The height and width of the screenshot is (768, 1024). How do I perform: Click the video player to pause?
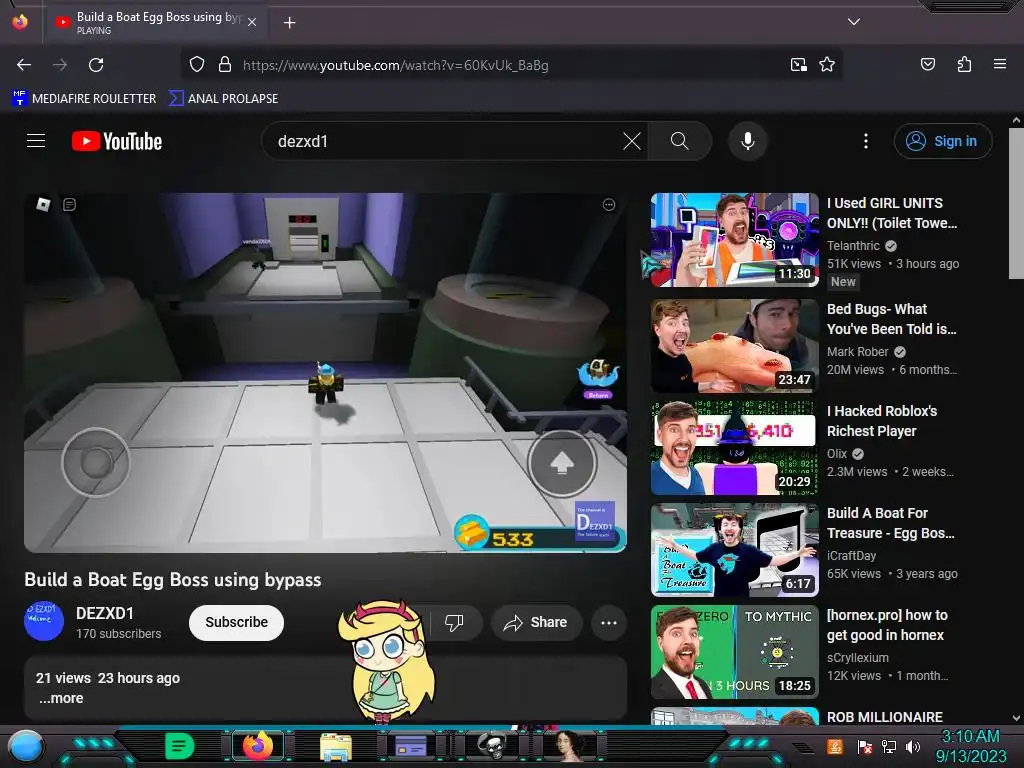click(x=325, y=372)
